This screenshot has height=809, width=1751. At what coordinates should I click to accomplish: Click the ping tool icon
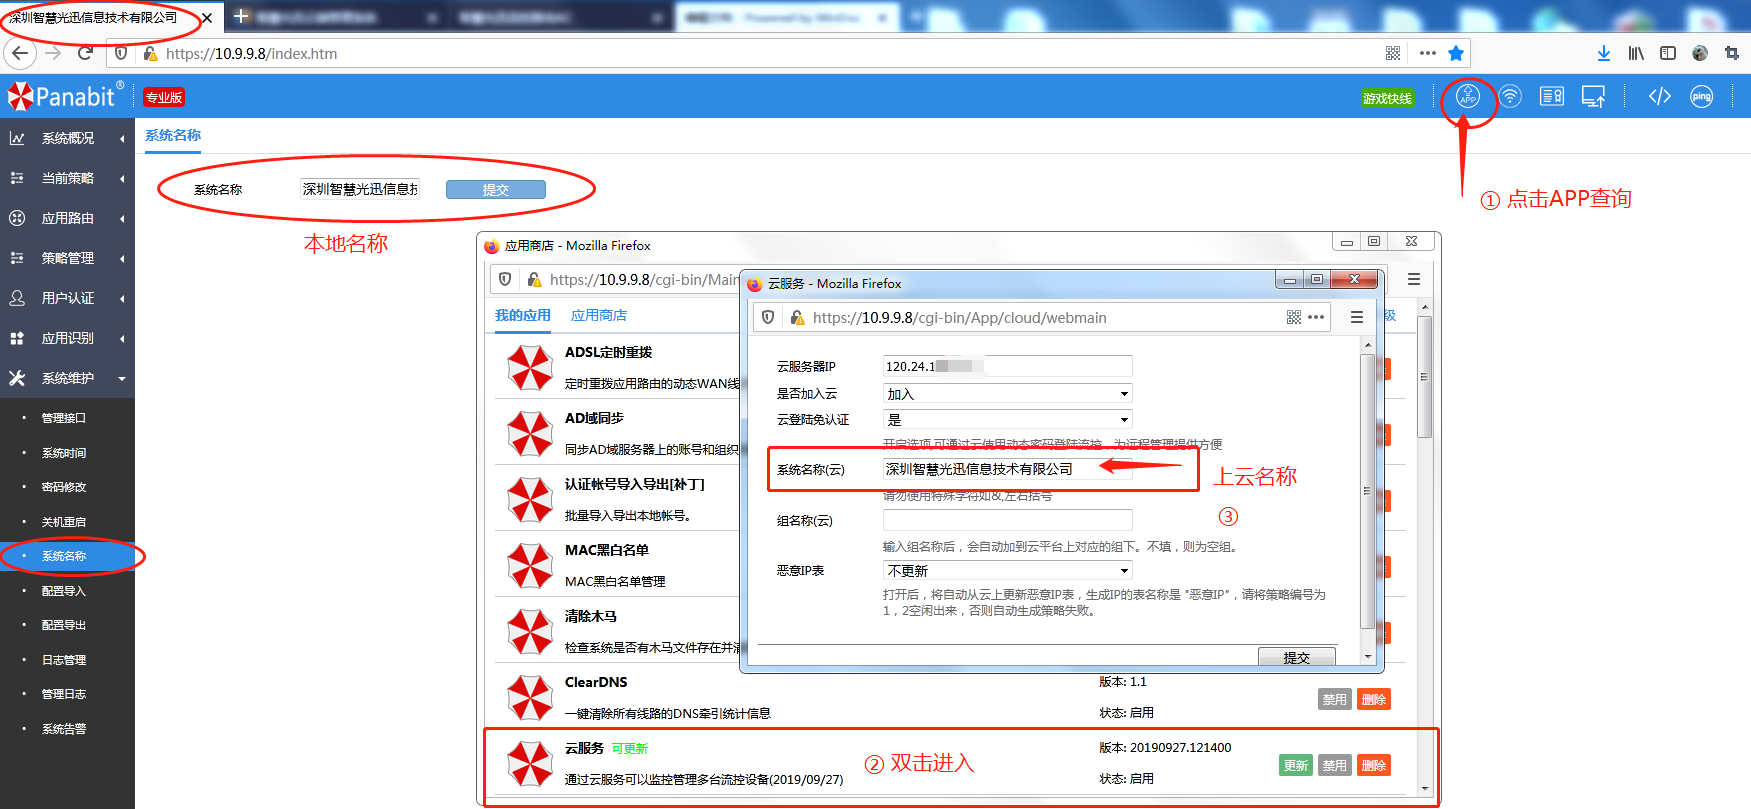tap(1701, 97)
